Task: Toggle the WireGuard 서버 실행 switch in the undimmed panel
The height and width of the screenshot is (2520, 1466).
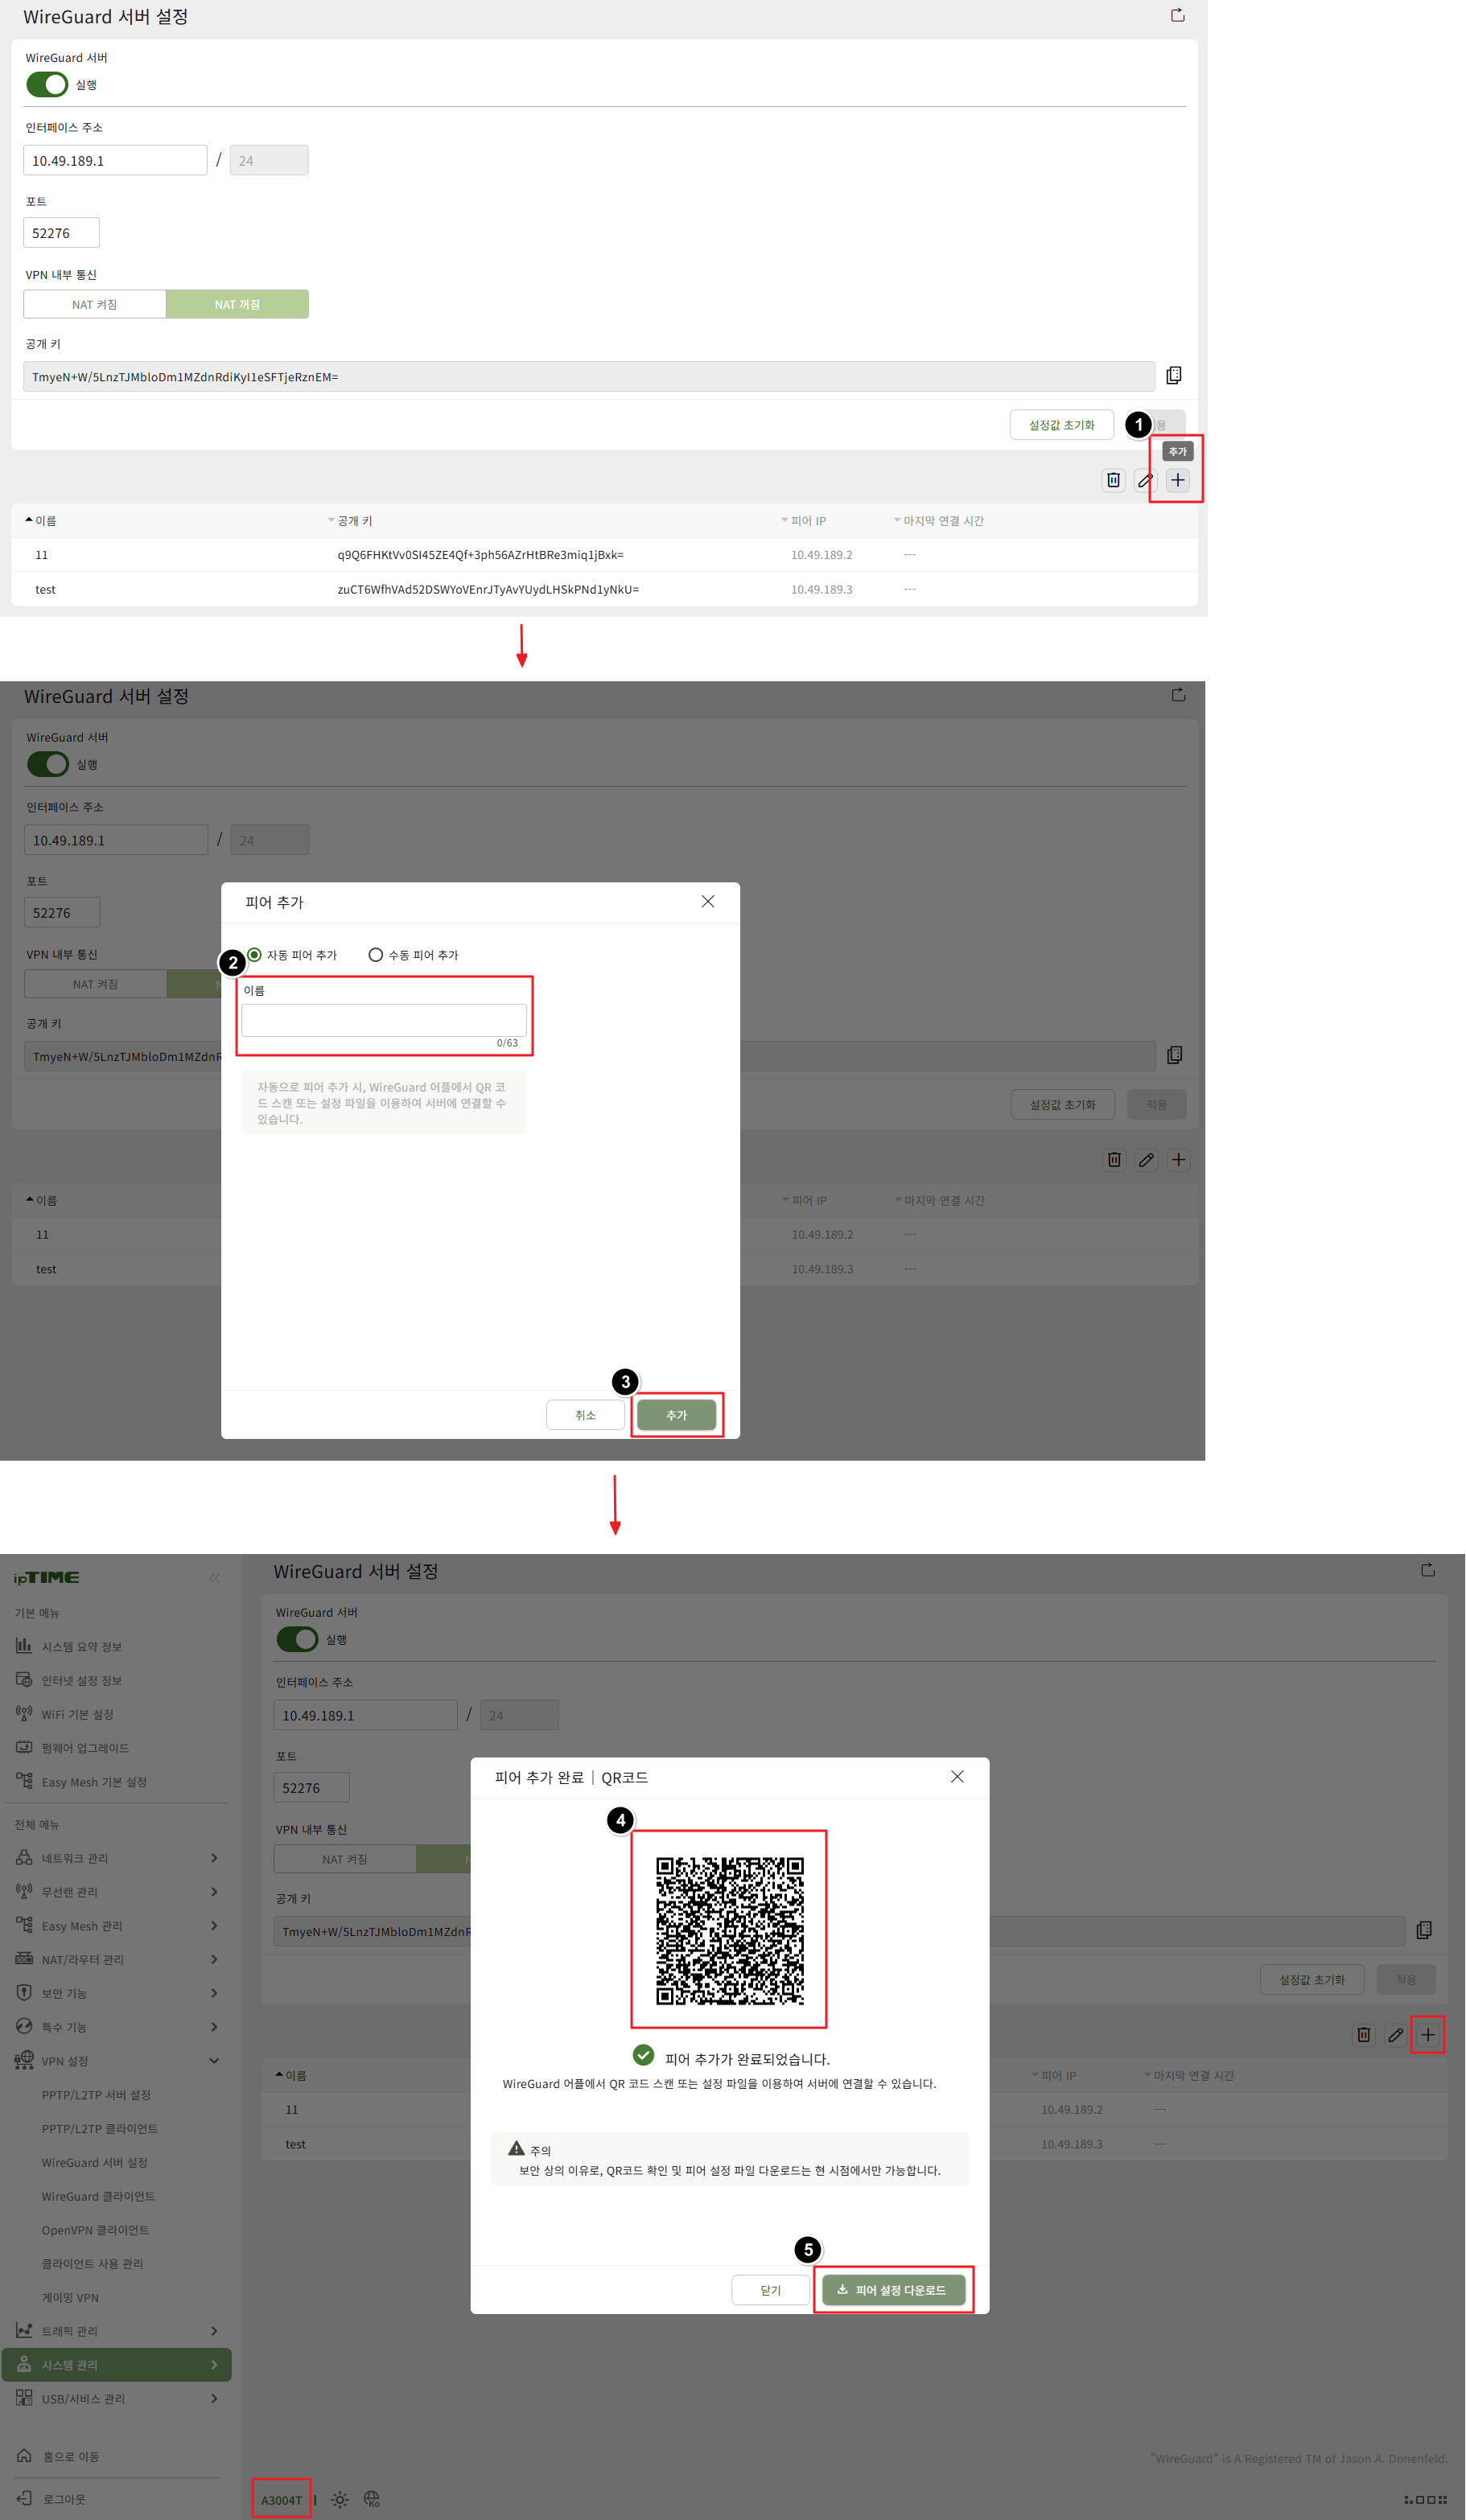Action: [47, 84]
